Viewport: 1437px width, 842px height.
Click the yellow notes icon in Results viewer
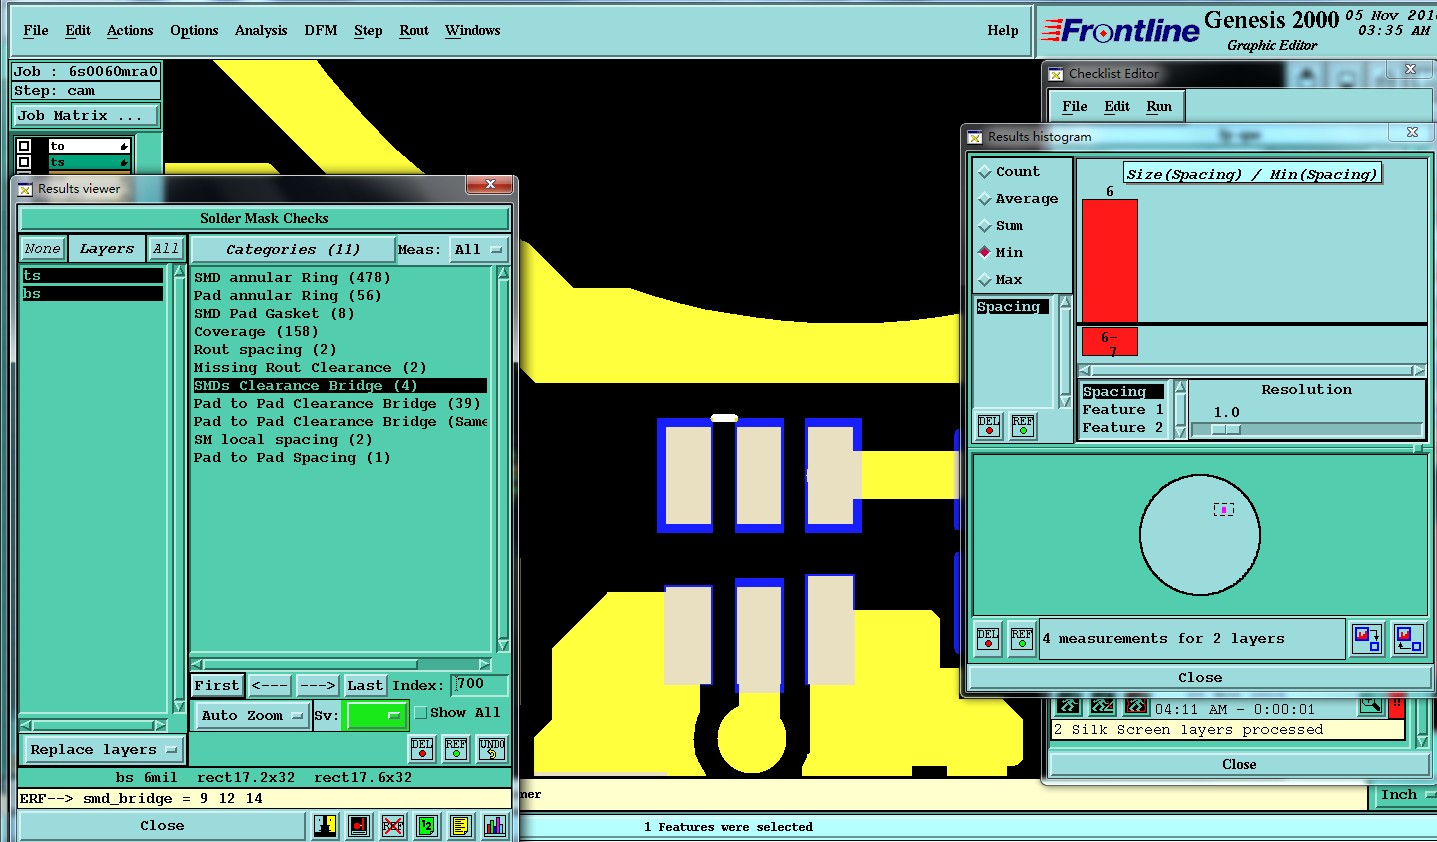click(460, 826)
